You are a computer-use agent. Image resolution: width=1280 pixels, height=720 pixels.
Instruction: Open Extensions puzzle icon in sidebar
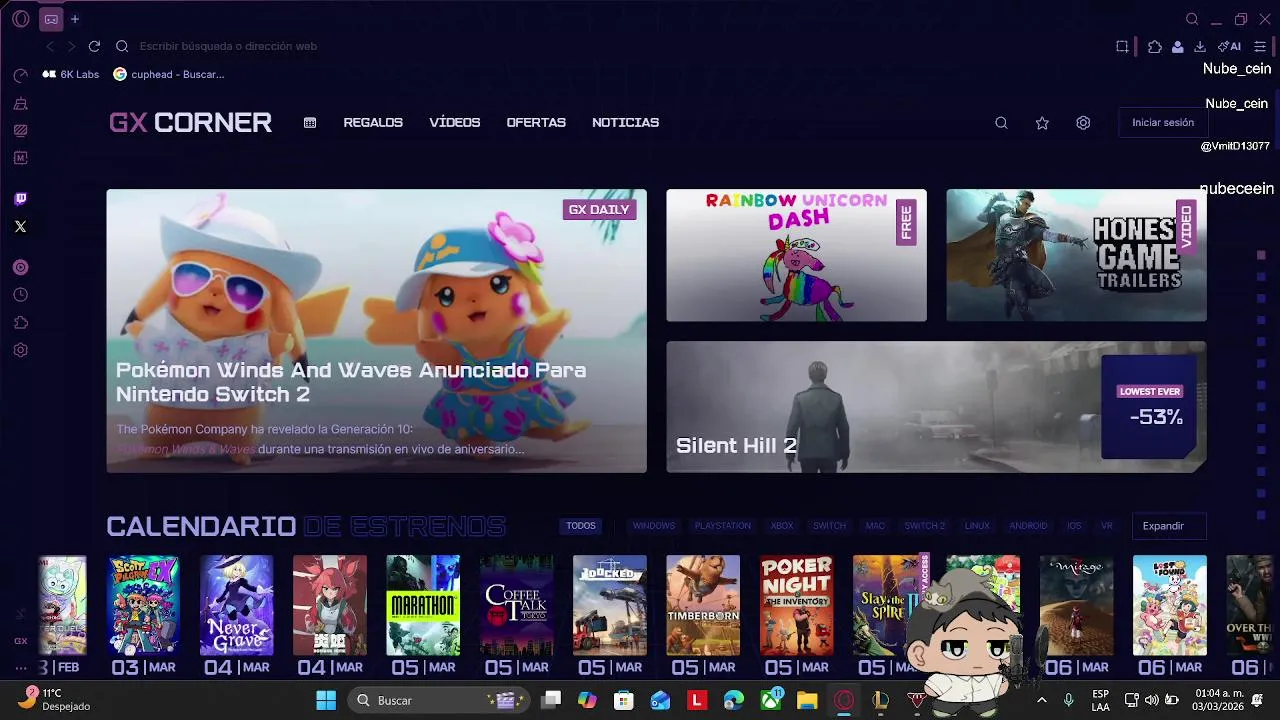point(20,323)
